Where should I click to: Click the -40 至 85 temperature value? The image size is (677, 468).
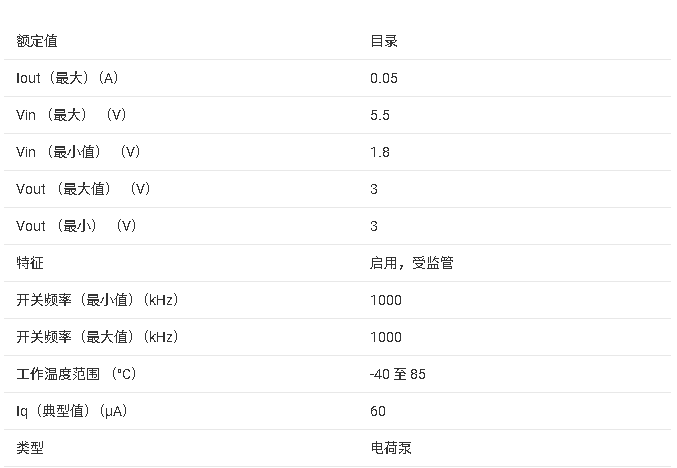(398, 374)
